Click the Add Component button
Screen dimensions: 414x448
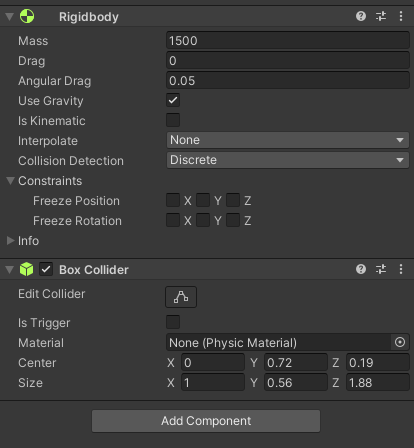point(206,421)
